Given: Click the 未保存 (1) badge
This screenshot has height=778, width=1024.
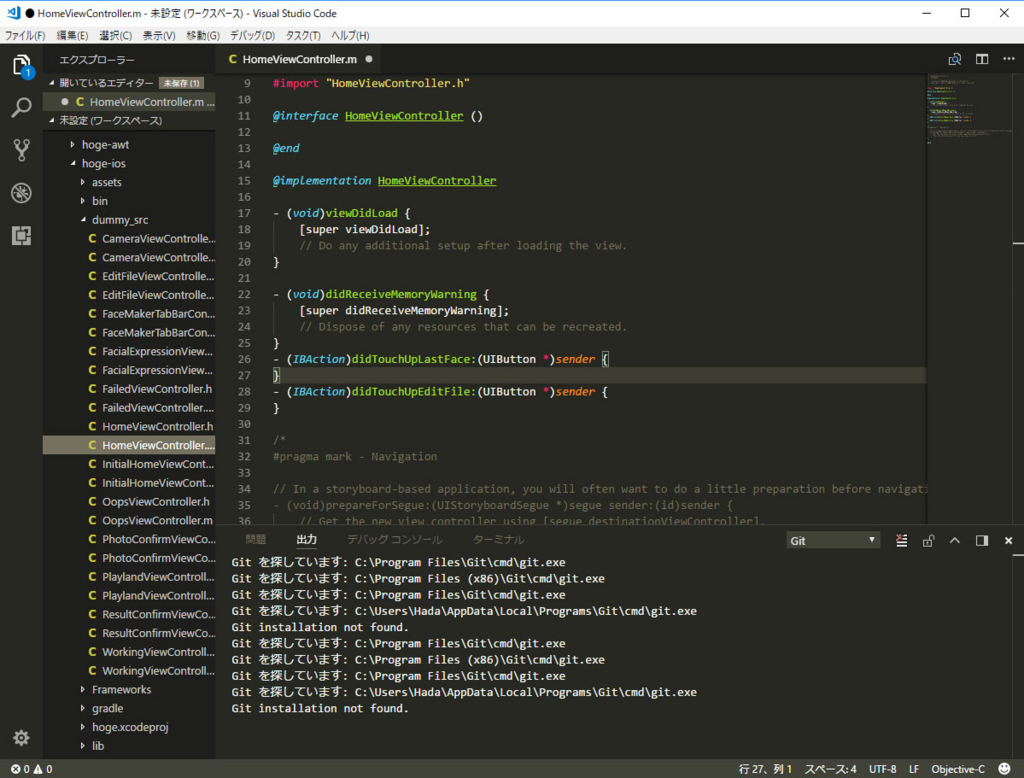Looking at the screenshot, I should [x=182, y=83].
